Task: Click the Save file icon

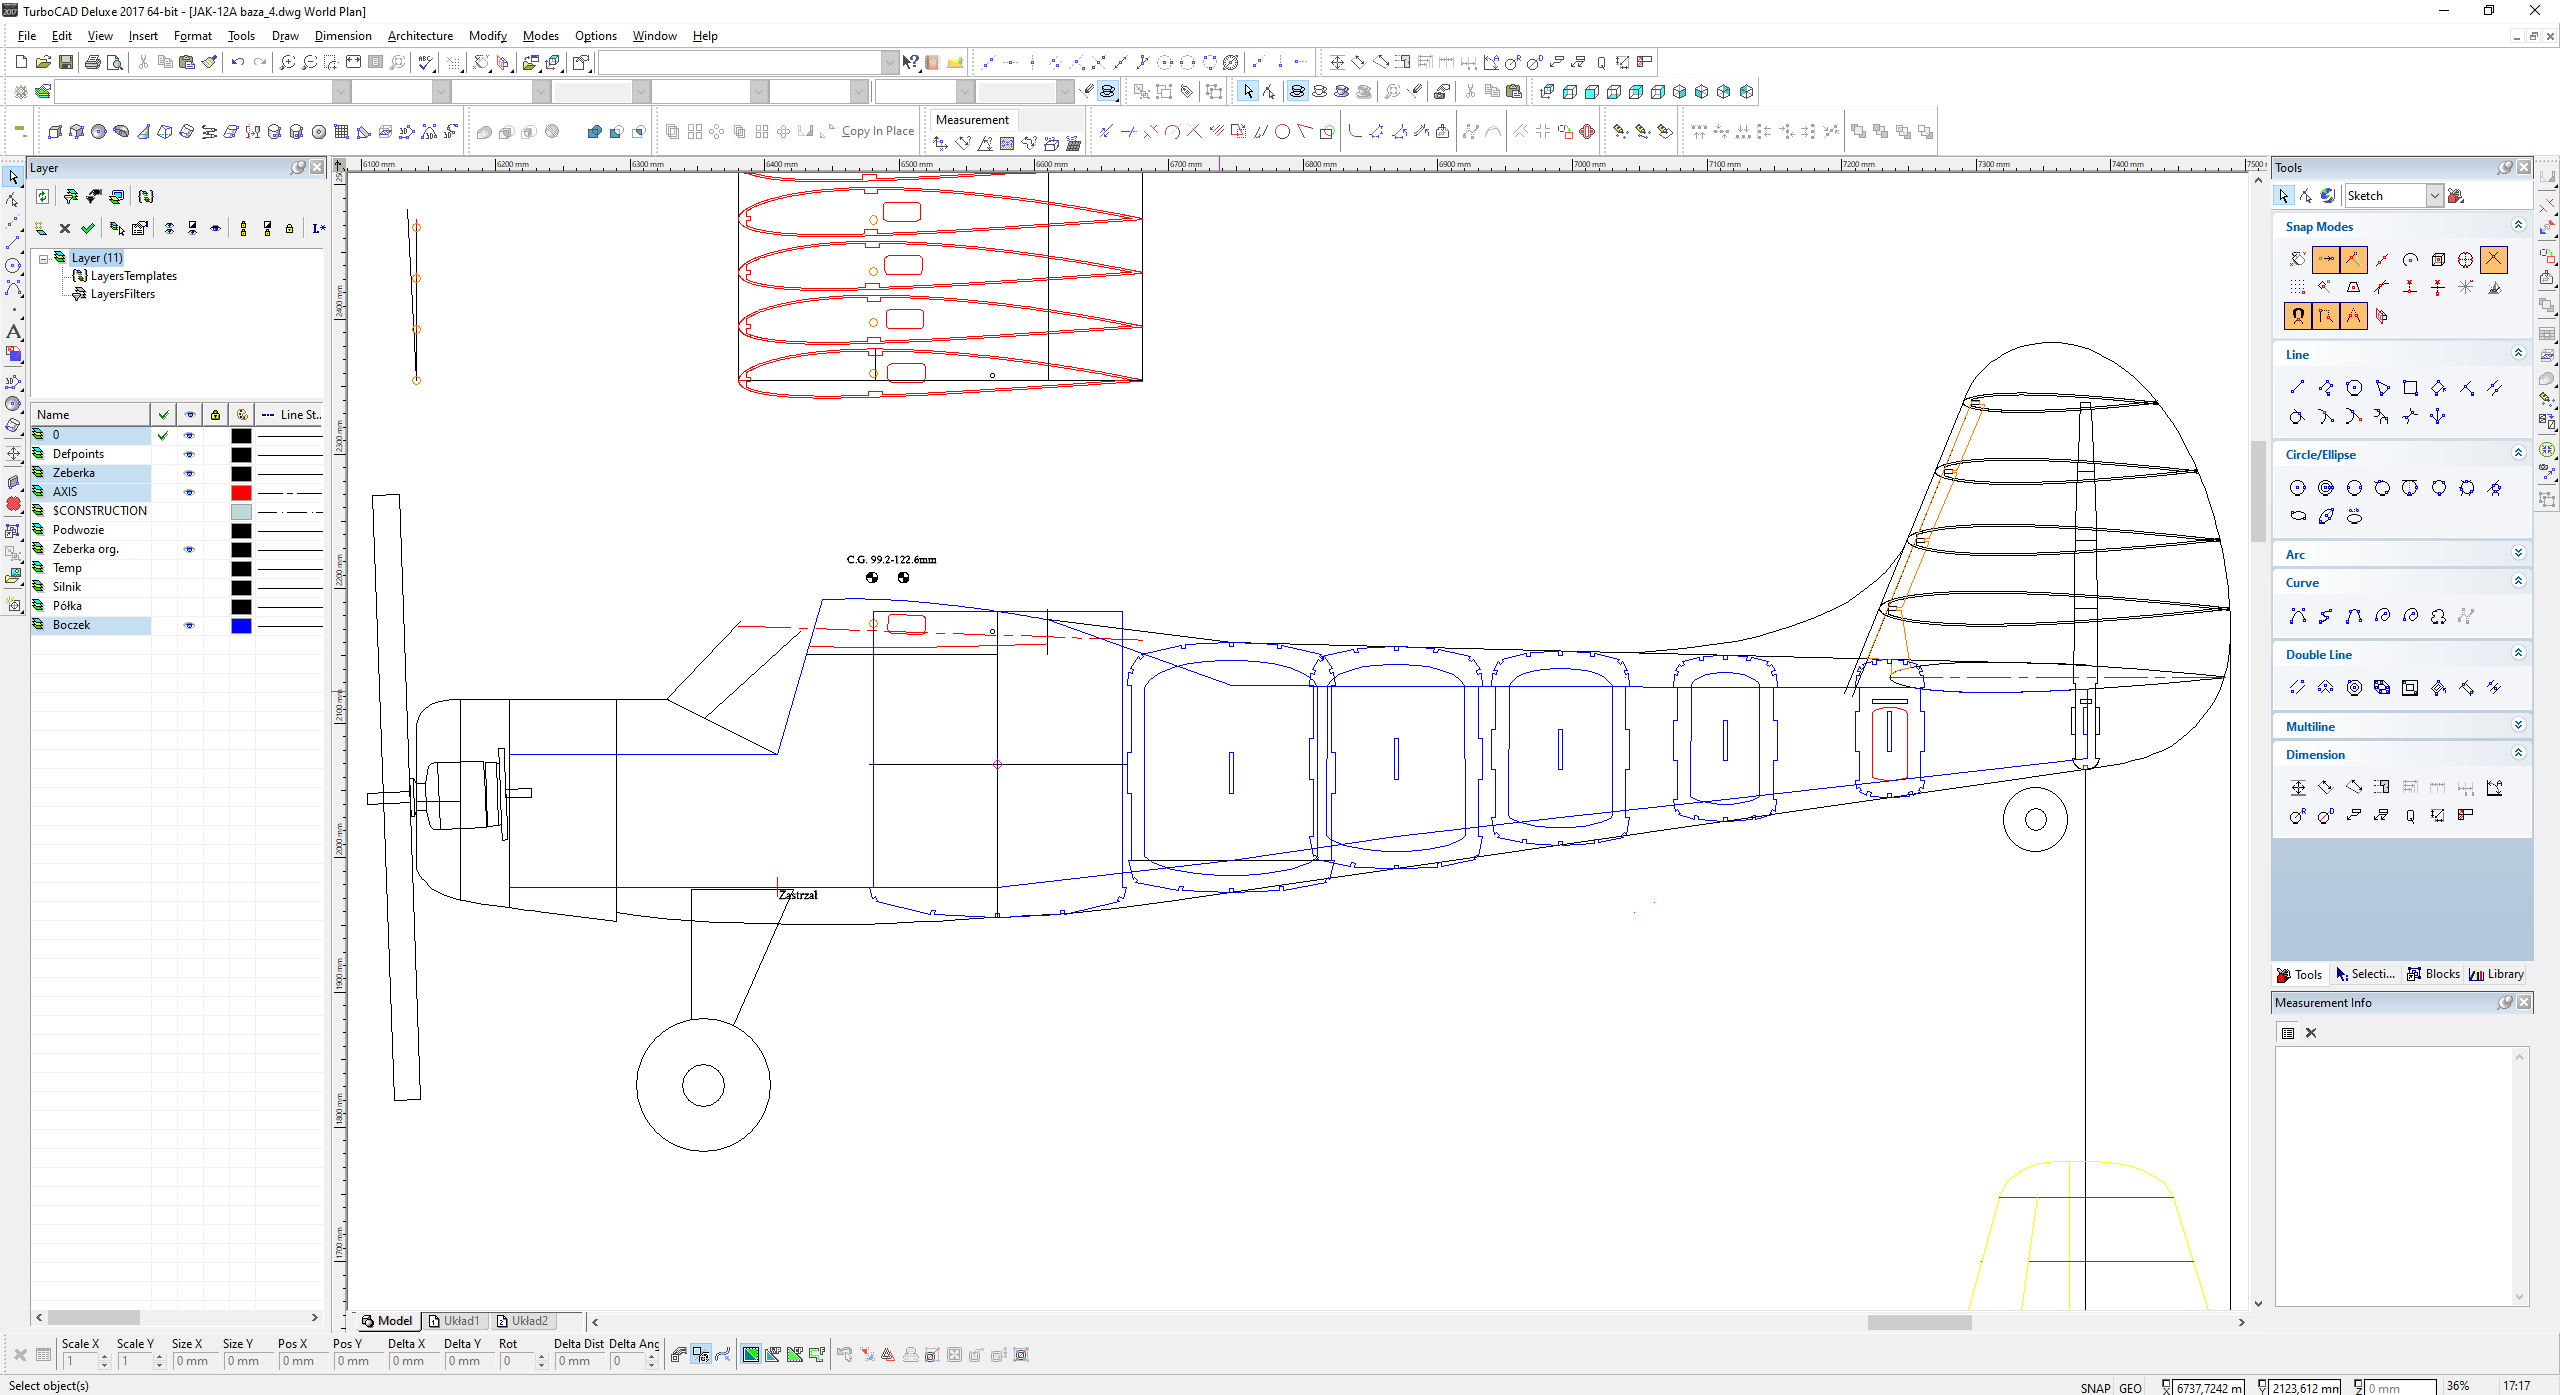Action: tap(65, 62)
